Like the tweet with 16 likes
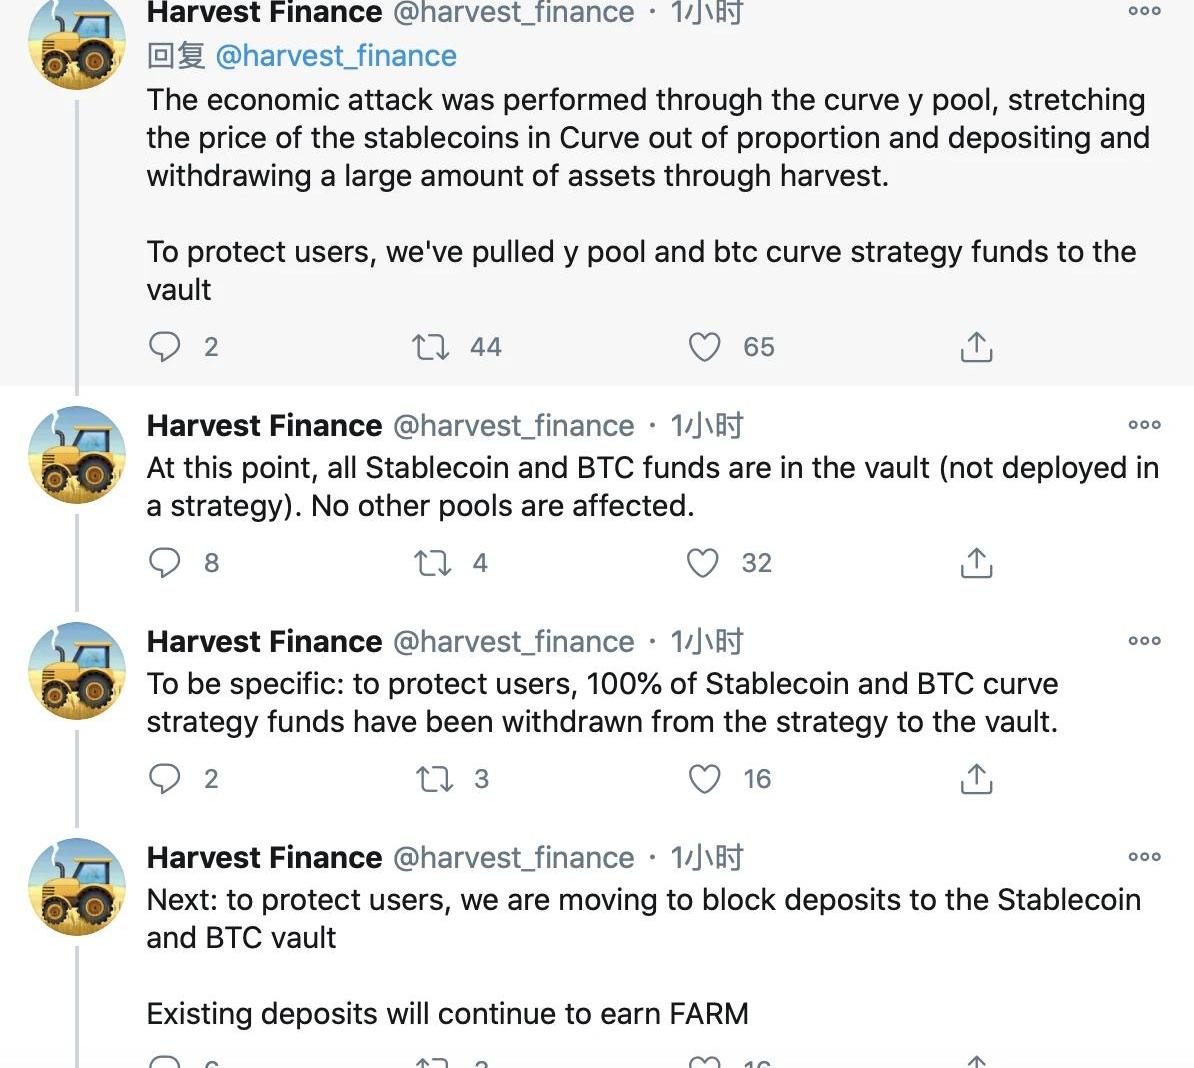 coord(704,779)
